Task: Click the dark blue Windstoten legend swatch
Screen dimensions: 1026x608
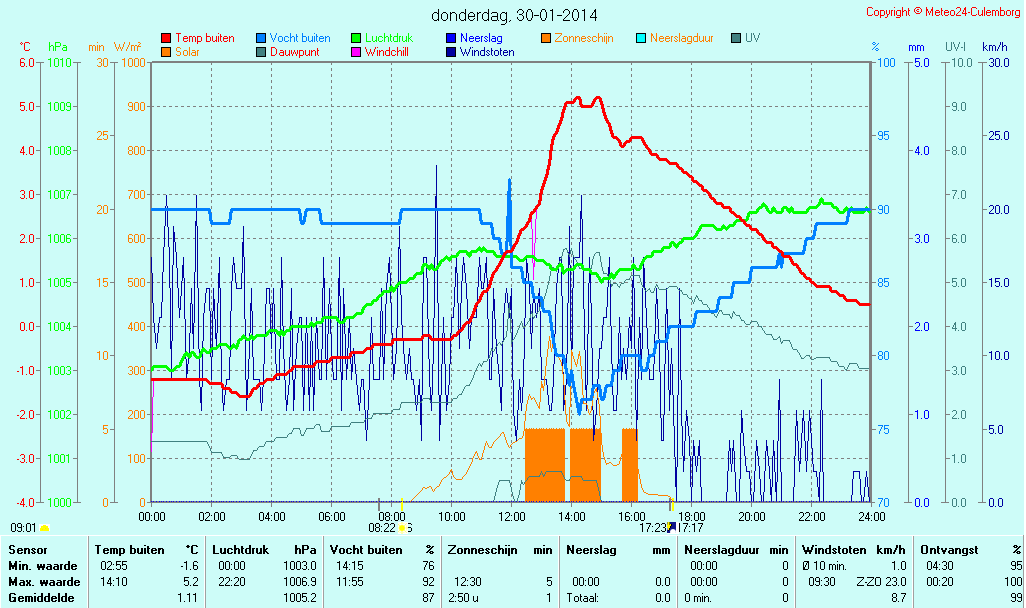Action: pyautogui.click(x=451, y=52)
